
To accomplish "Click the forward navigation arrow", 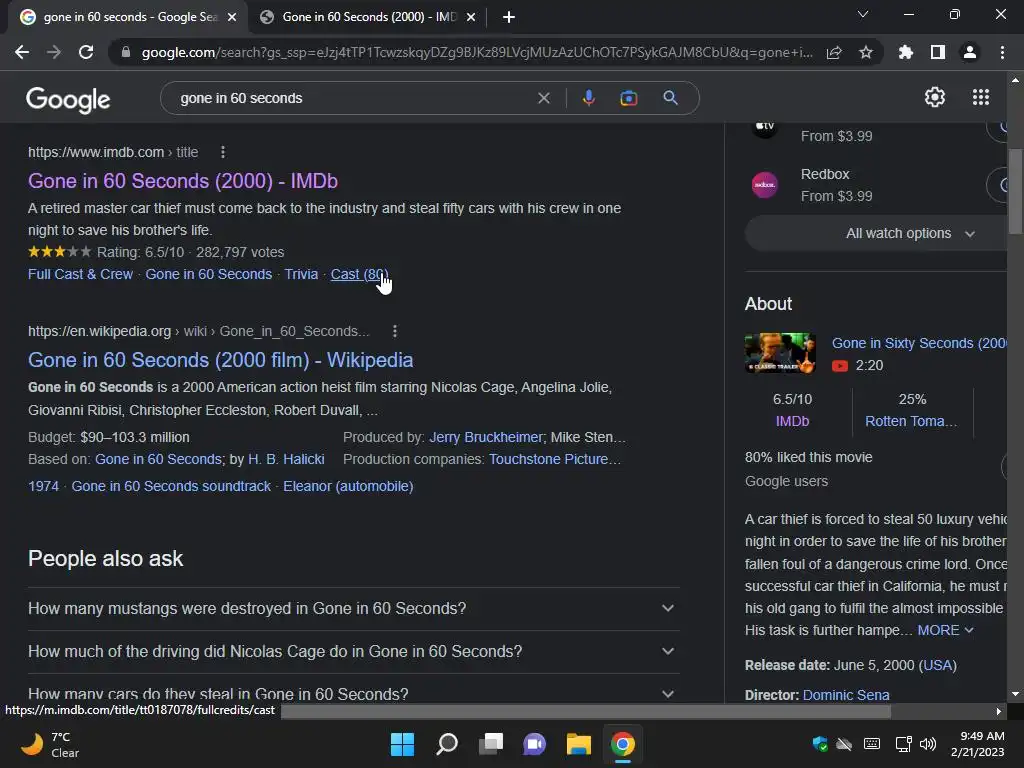I will (54, 52).
